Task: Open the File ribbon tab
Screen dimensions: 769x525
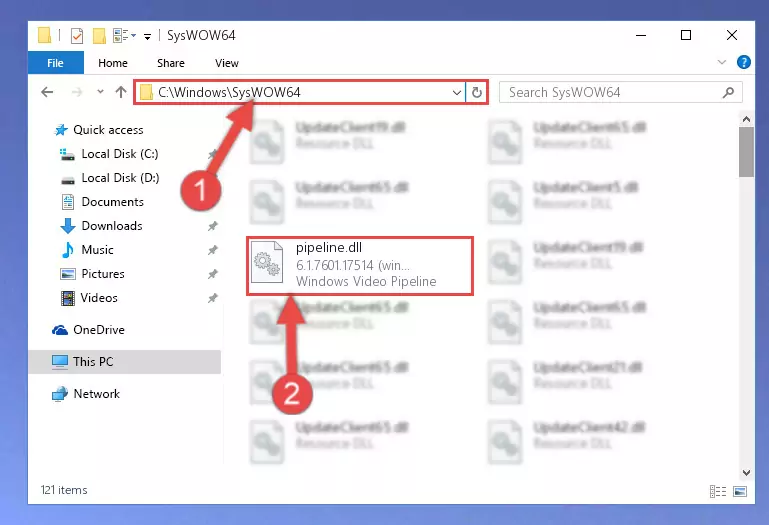Action: pos(55,63)
